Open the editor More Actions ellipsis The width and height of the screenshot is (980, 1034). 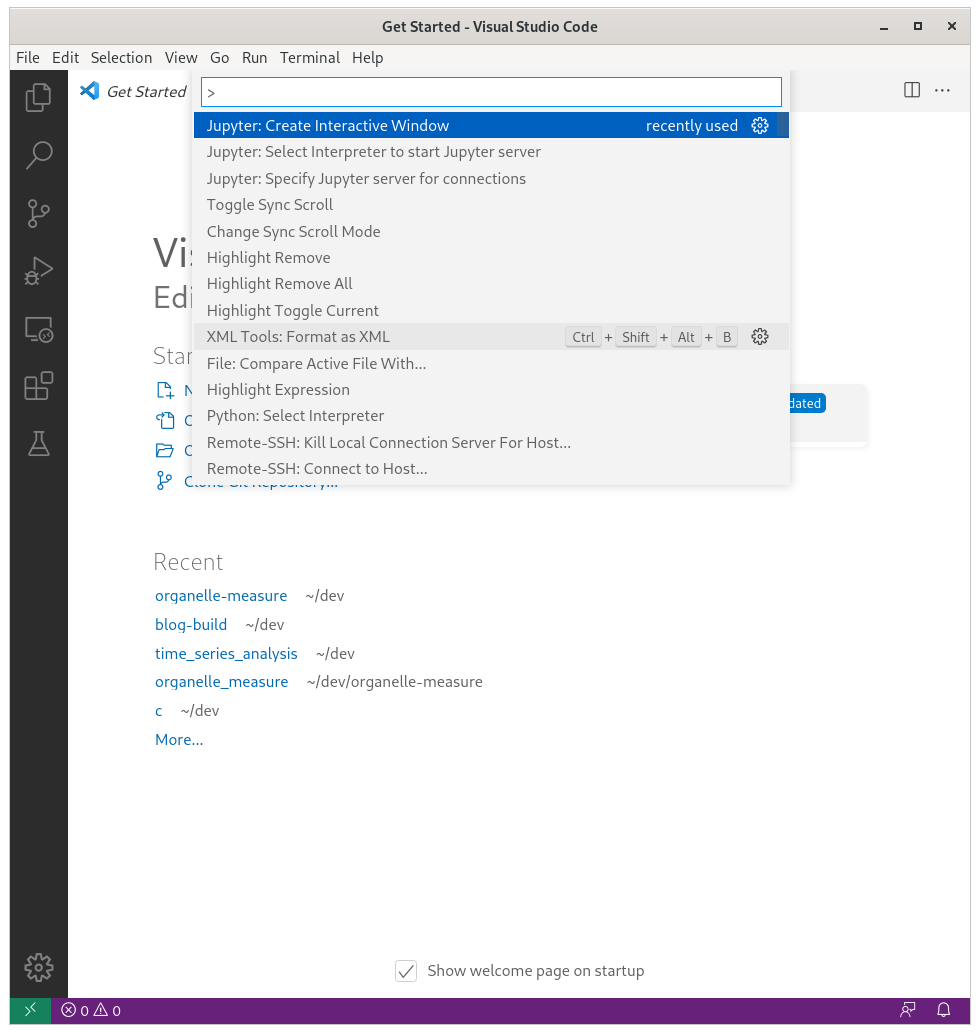point(942,90)
